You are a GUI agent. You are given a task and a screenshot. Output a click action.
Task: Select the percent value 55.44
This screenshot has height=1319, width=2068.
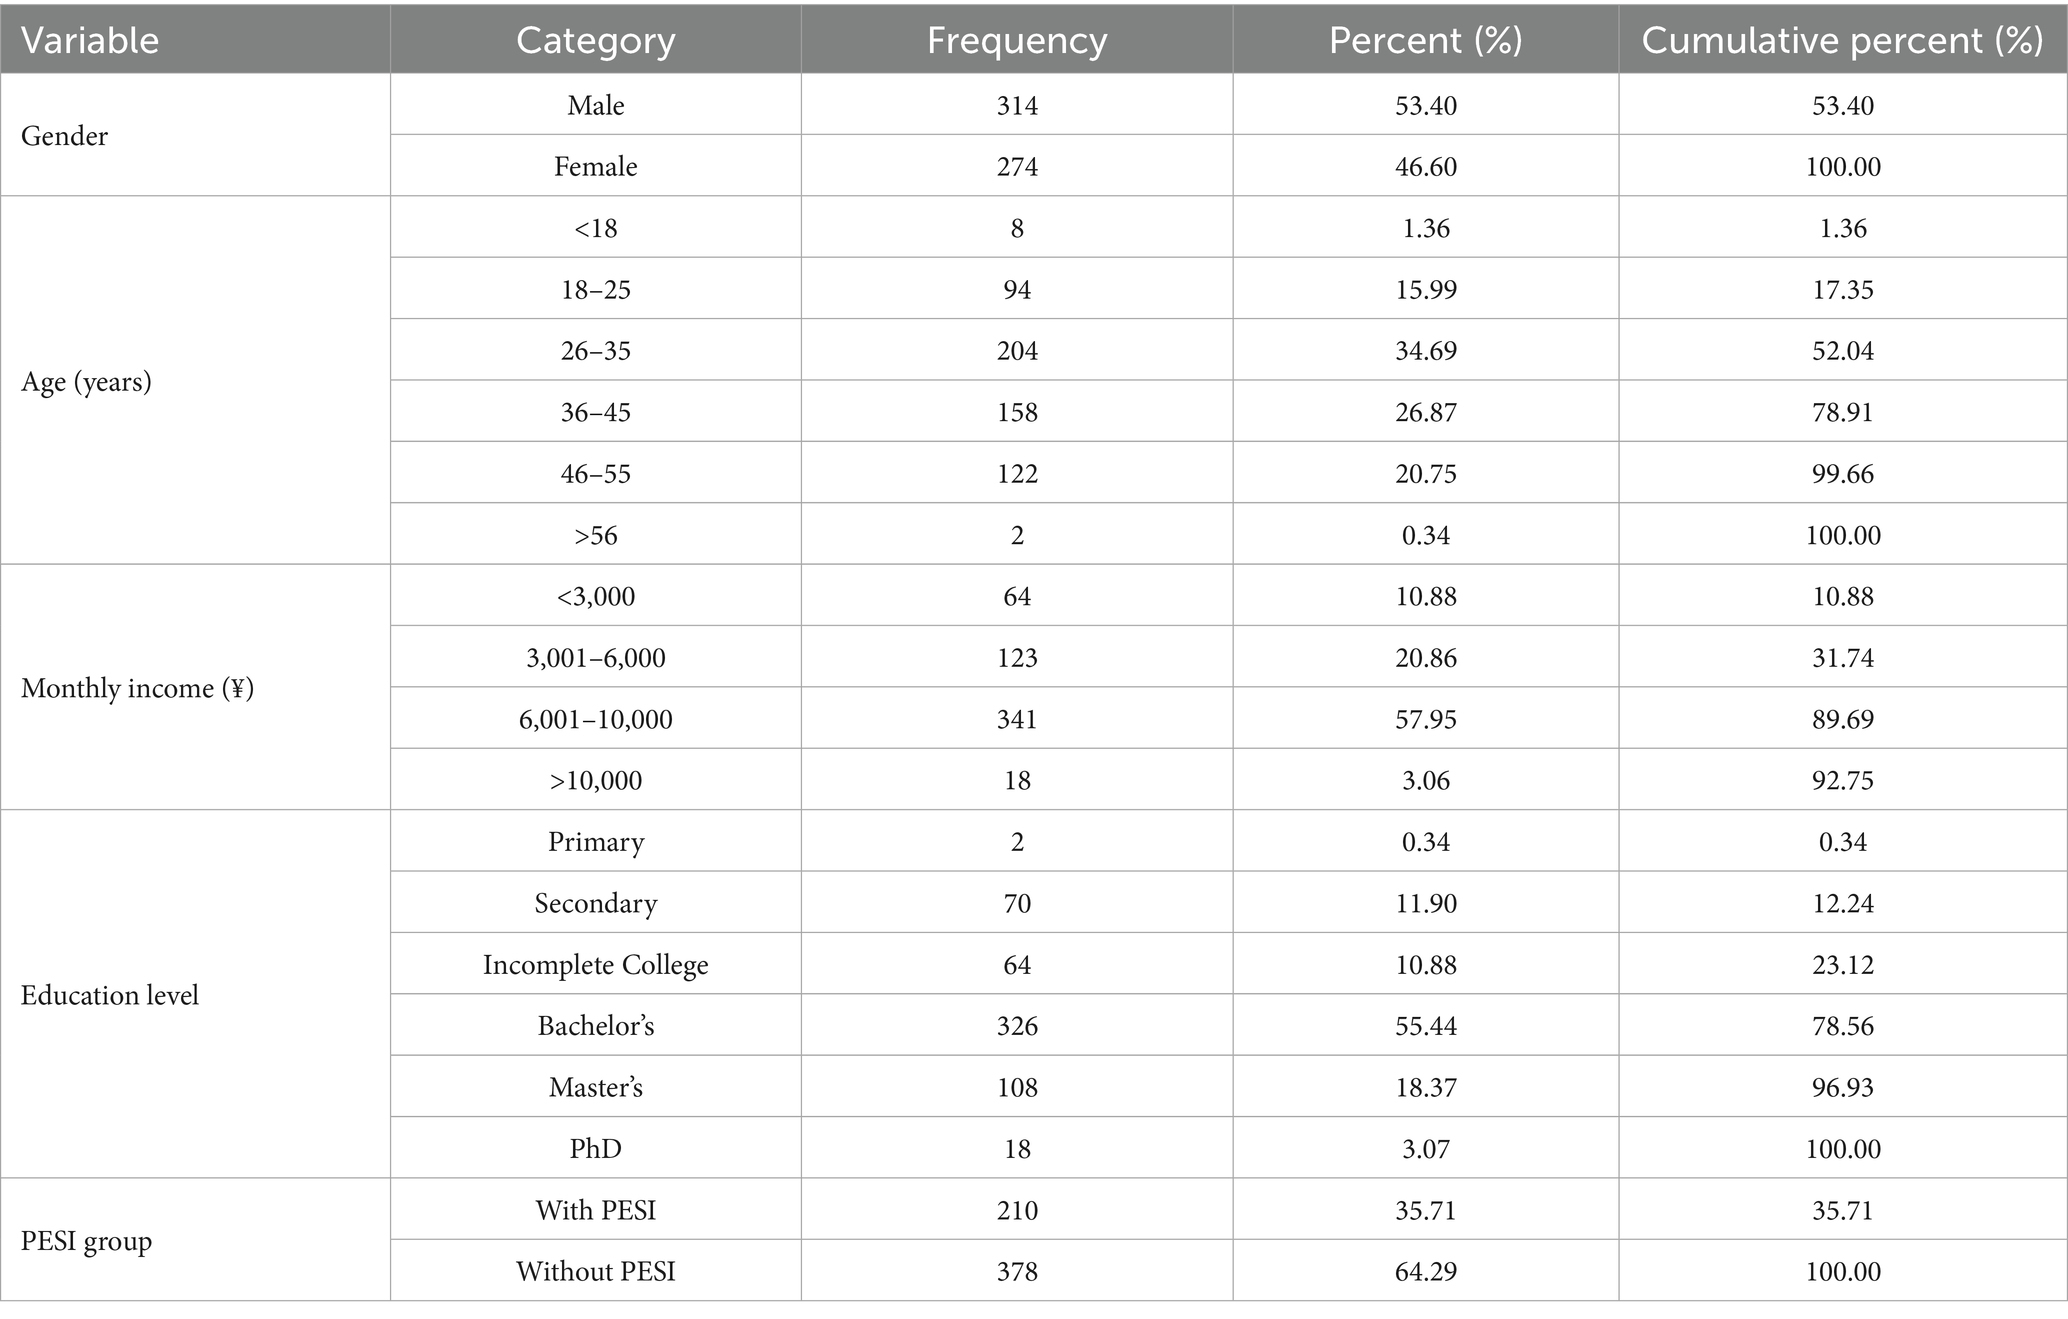(x=1425, y=1026)
